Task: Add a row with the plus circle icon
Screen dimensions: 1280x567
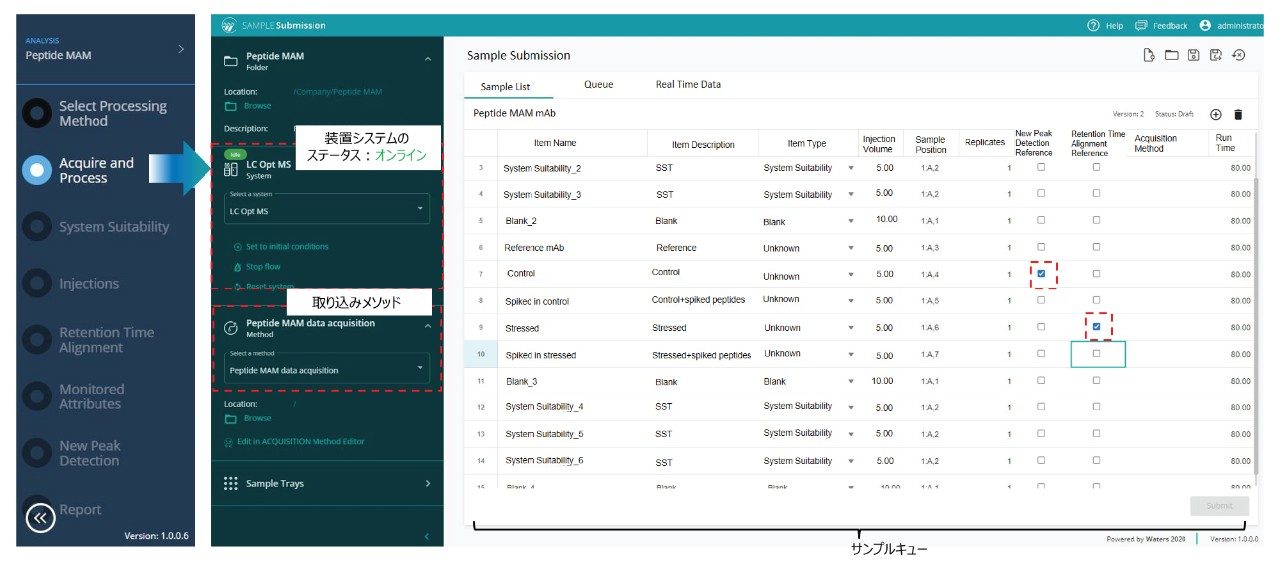Action: click(1216, 115)
